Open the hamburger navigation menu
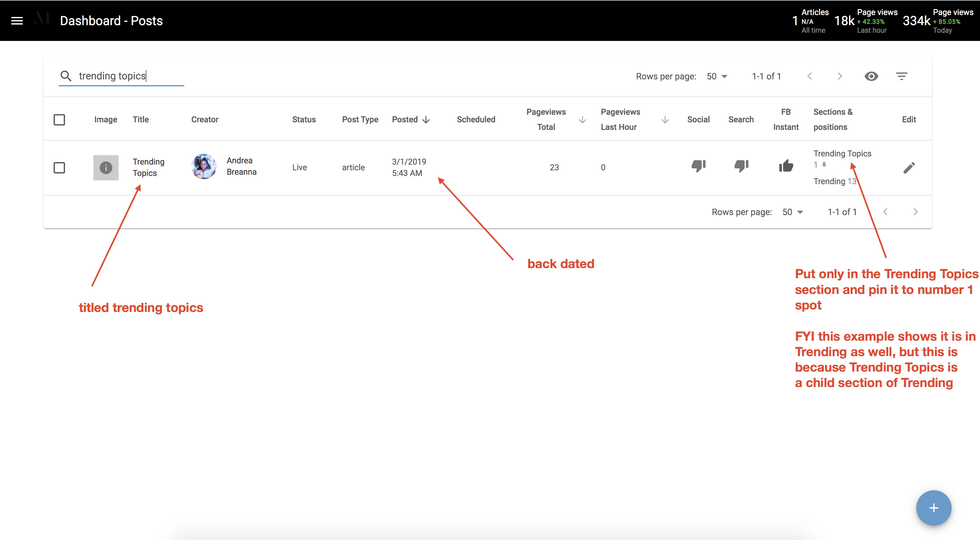 pos(17,20)
